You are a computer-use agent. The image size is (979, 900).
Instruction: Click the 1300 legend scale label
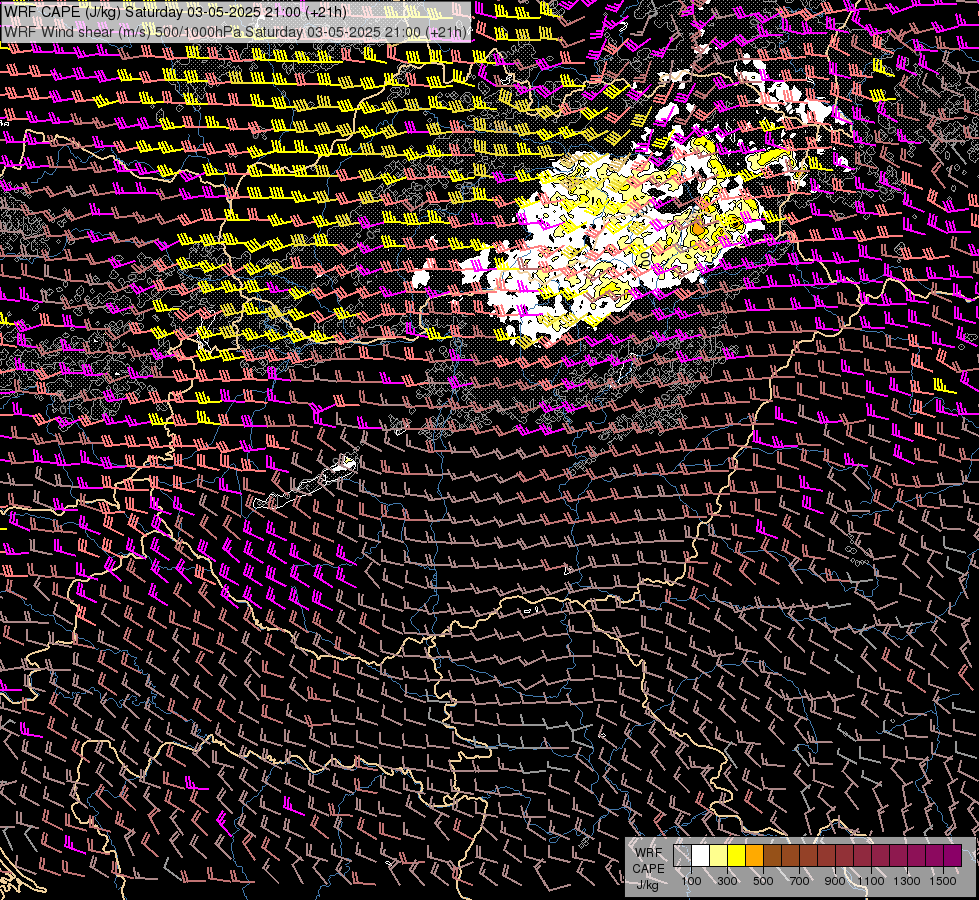click(907, 881)
